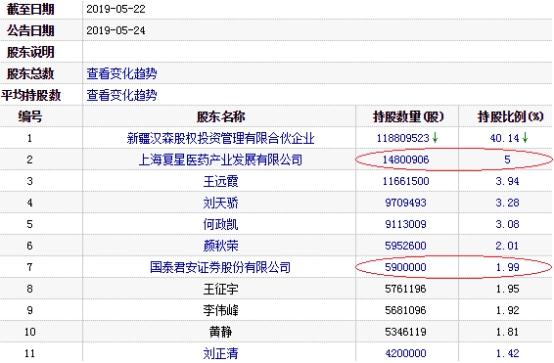
Task: Select 5346119 held by 黄静
Action: tap(406, 332)
